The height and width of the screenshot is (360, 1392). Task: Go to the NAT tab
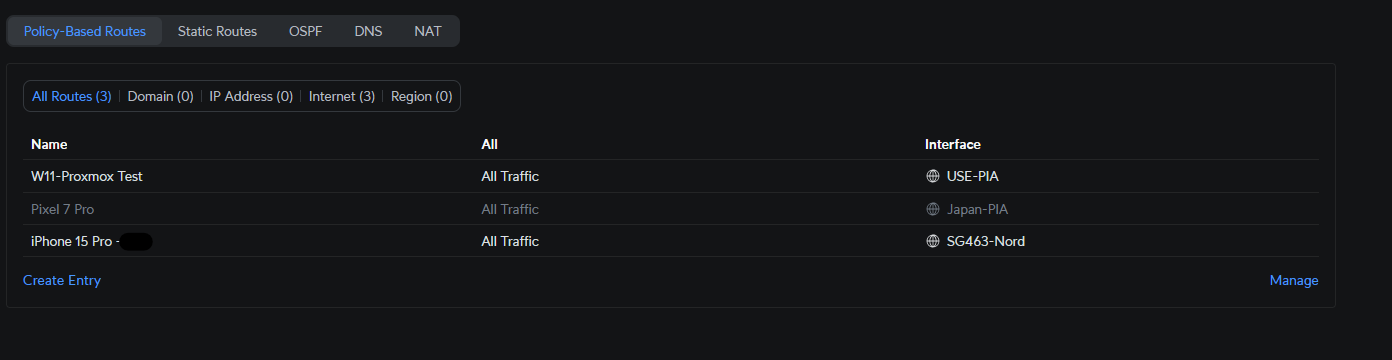428,31
